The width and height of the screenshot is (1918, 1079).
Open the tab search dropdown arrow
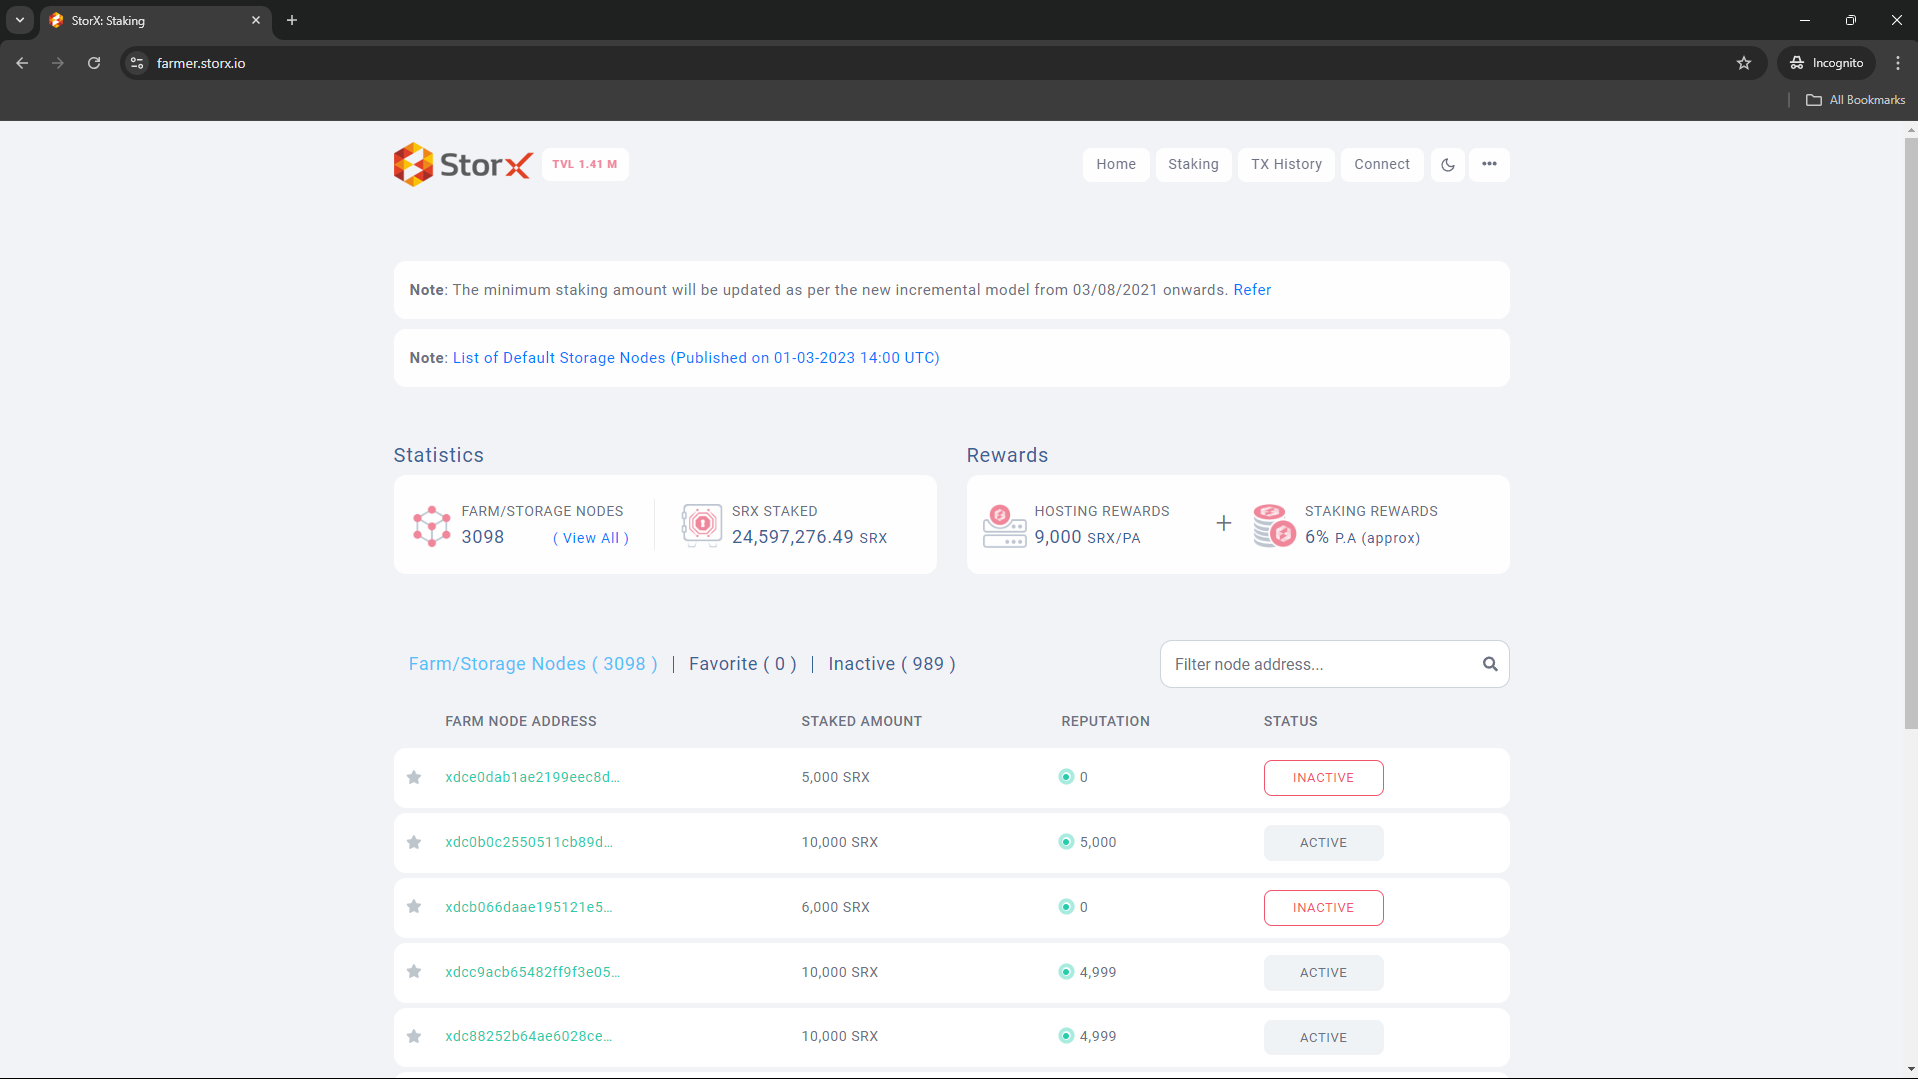pyautogui.click(x=20, y=20)
